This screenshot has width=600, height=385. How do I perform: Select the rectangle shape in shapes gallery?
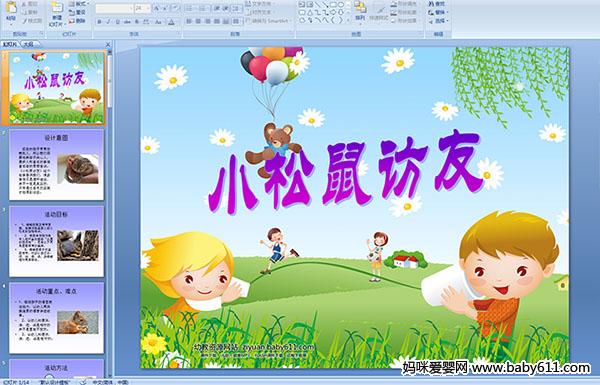(x=333, y=5)
